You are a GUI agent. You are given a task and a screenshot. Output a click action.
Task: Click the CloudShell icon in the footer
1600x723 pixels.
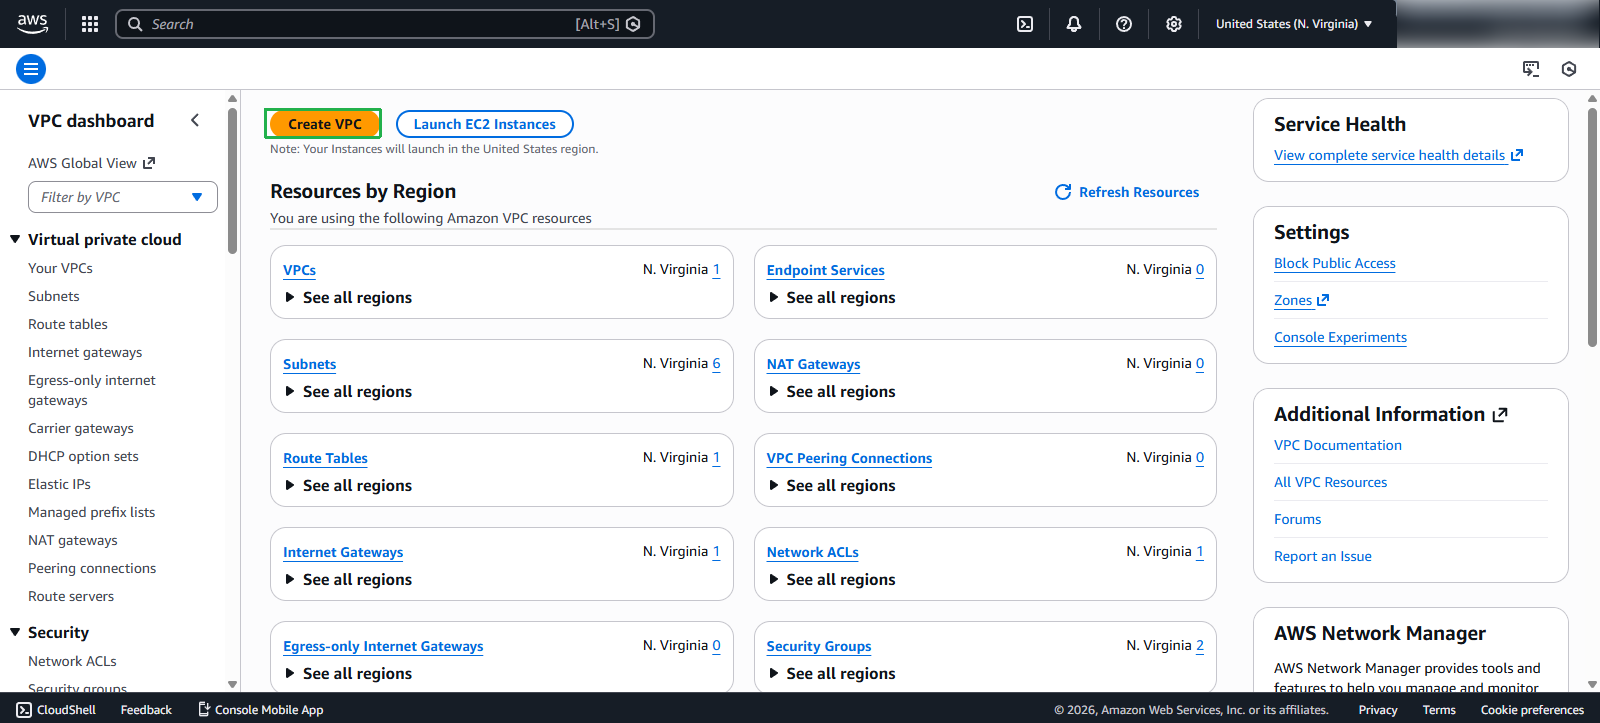tap(24, 710)
